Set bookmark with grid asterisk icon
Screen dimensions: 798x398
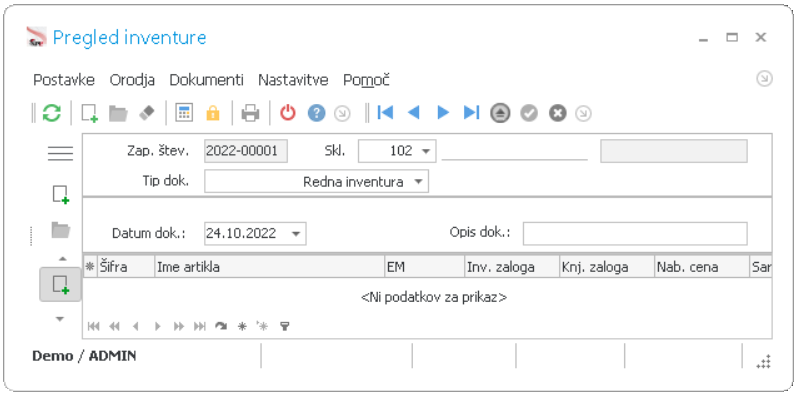242,326
